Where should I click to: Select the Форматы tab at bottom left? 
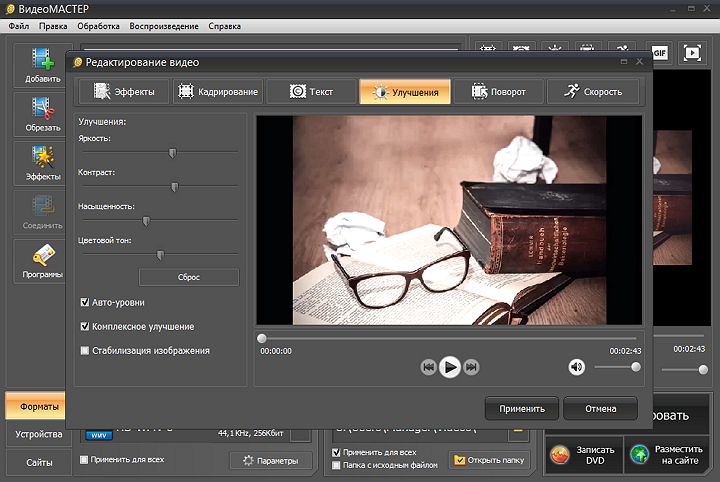tap(36, 406)
